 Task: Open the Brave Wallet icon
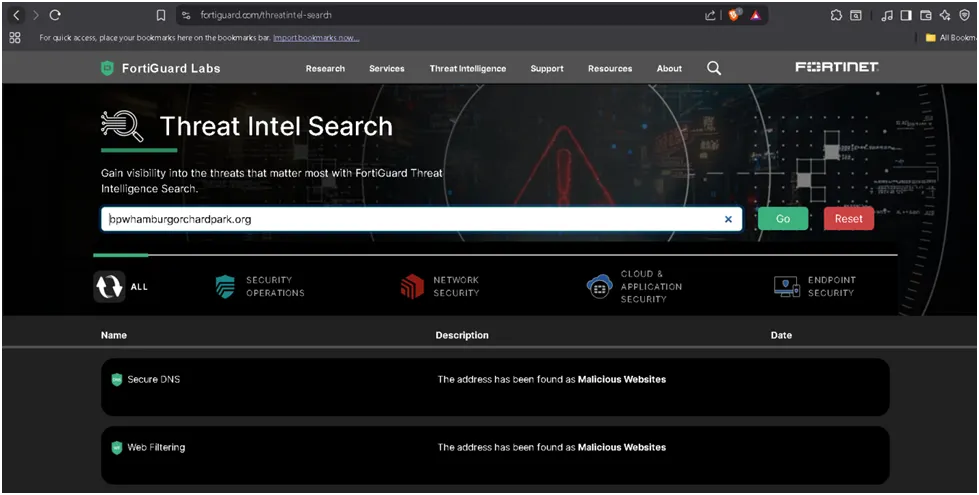926,16
